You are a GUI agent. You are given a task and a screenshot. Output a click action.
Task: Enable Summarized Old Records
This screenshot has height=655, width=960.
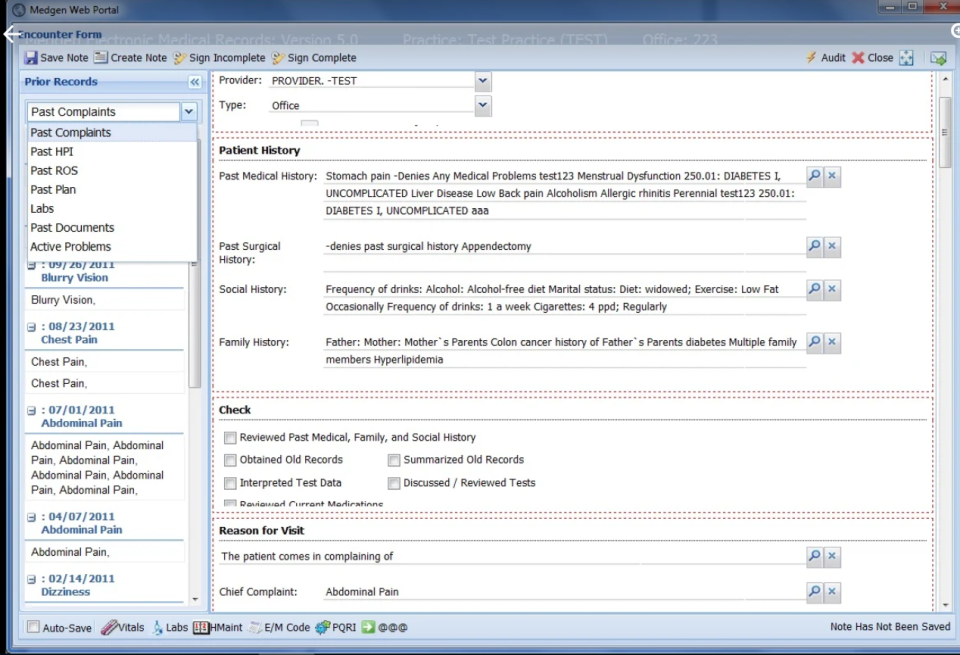[x=393, y=459]
